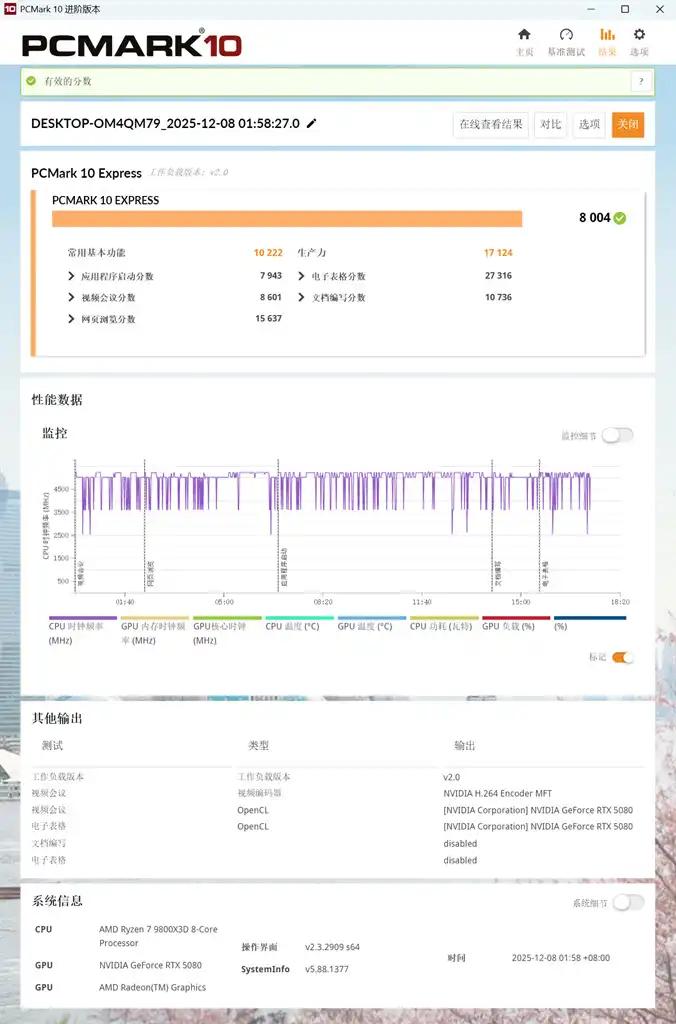
Task: Select the GPU 温度 blue legend
Action: (x=372, y=624)
